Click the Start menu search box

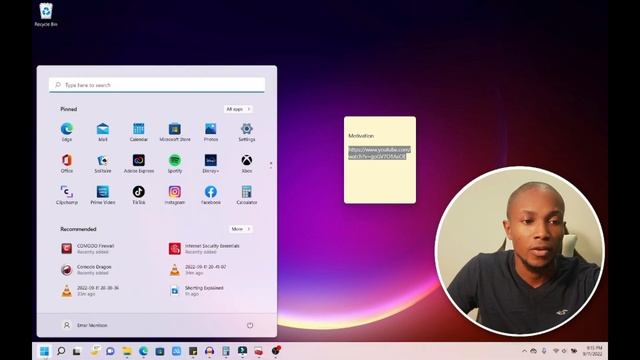point(157,85)
